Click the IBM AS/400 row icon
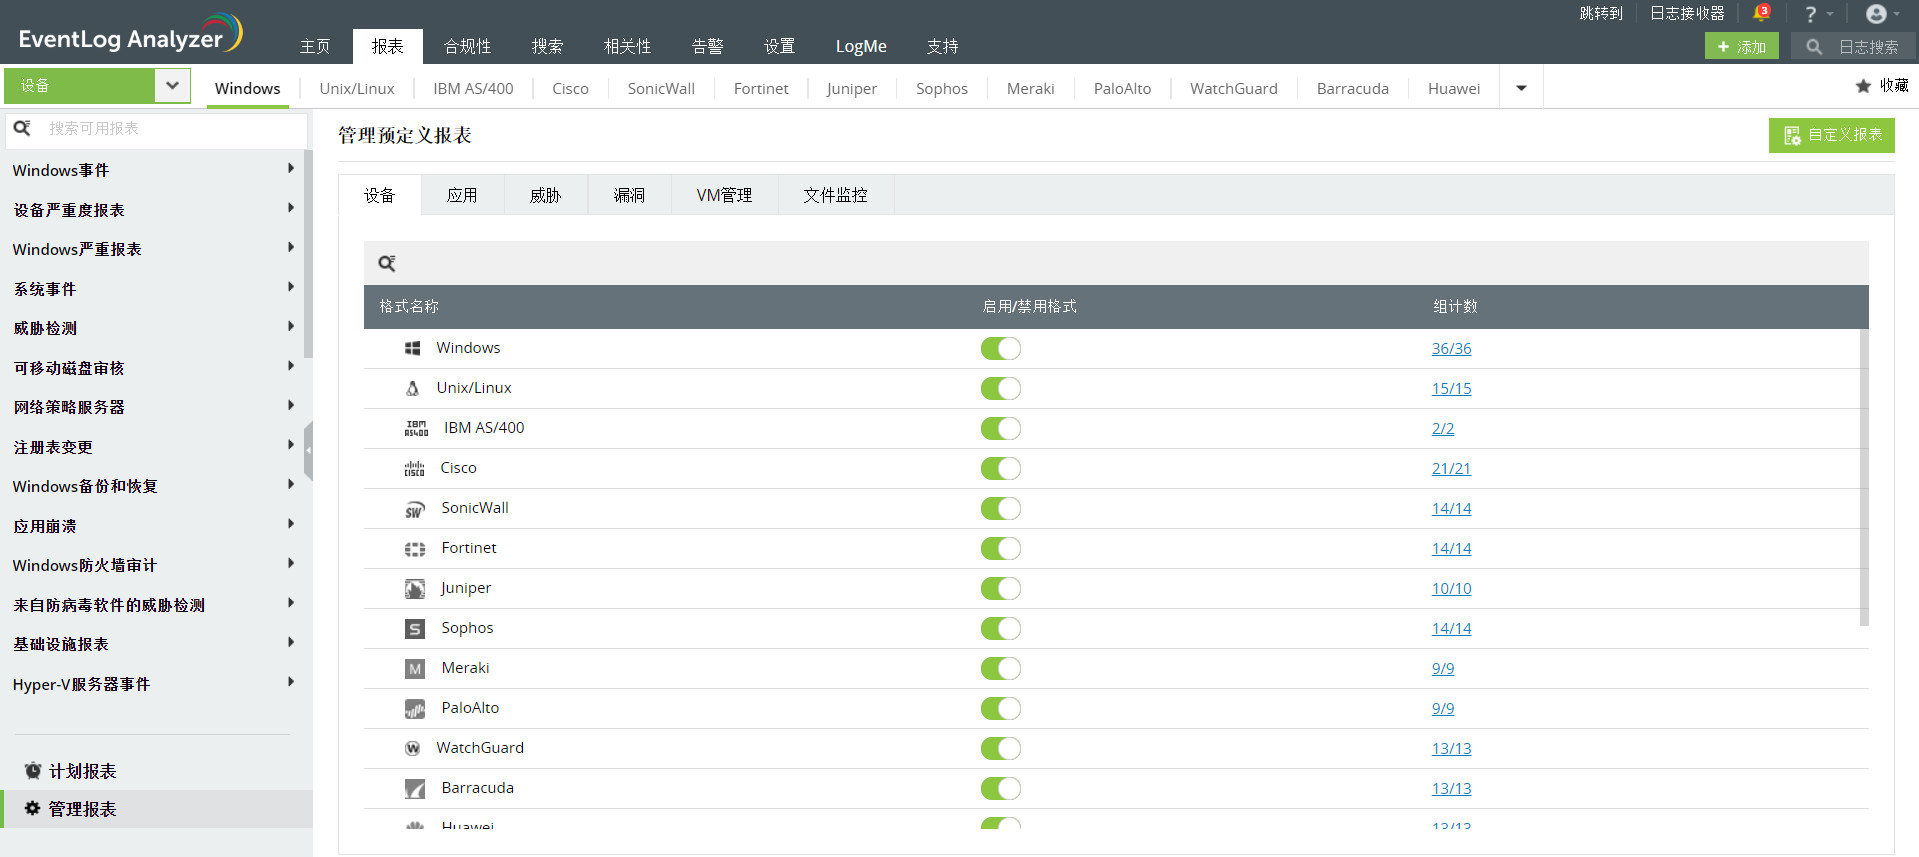Image resolution: width=1919 pixels, height=857 pixels. point(416,428)
